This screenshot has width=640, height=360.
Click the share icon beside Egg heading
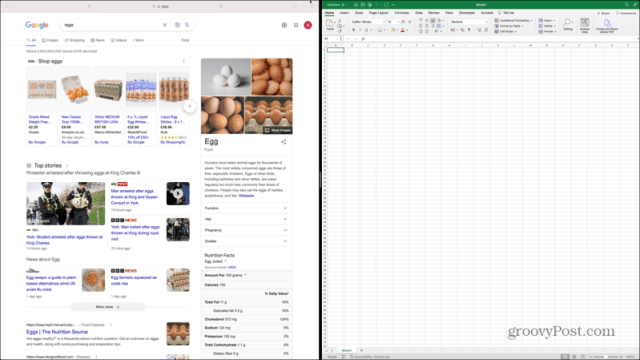(x=284, y=142)
